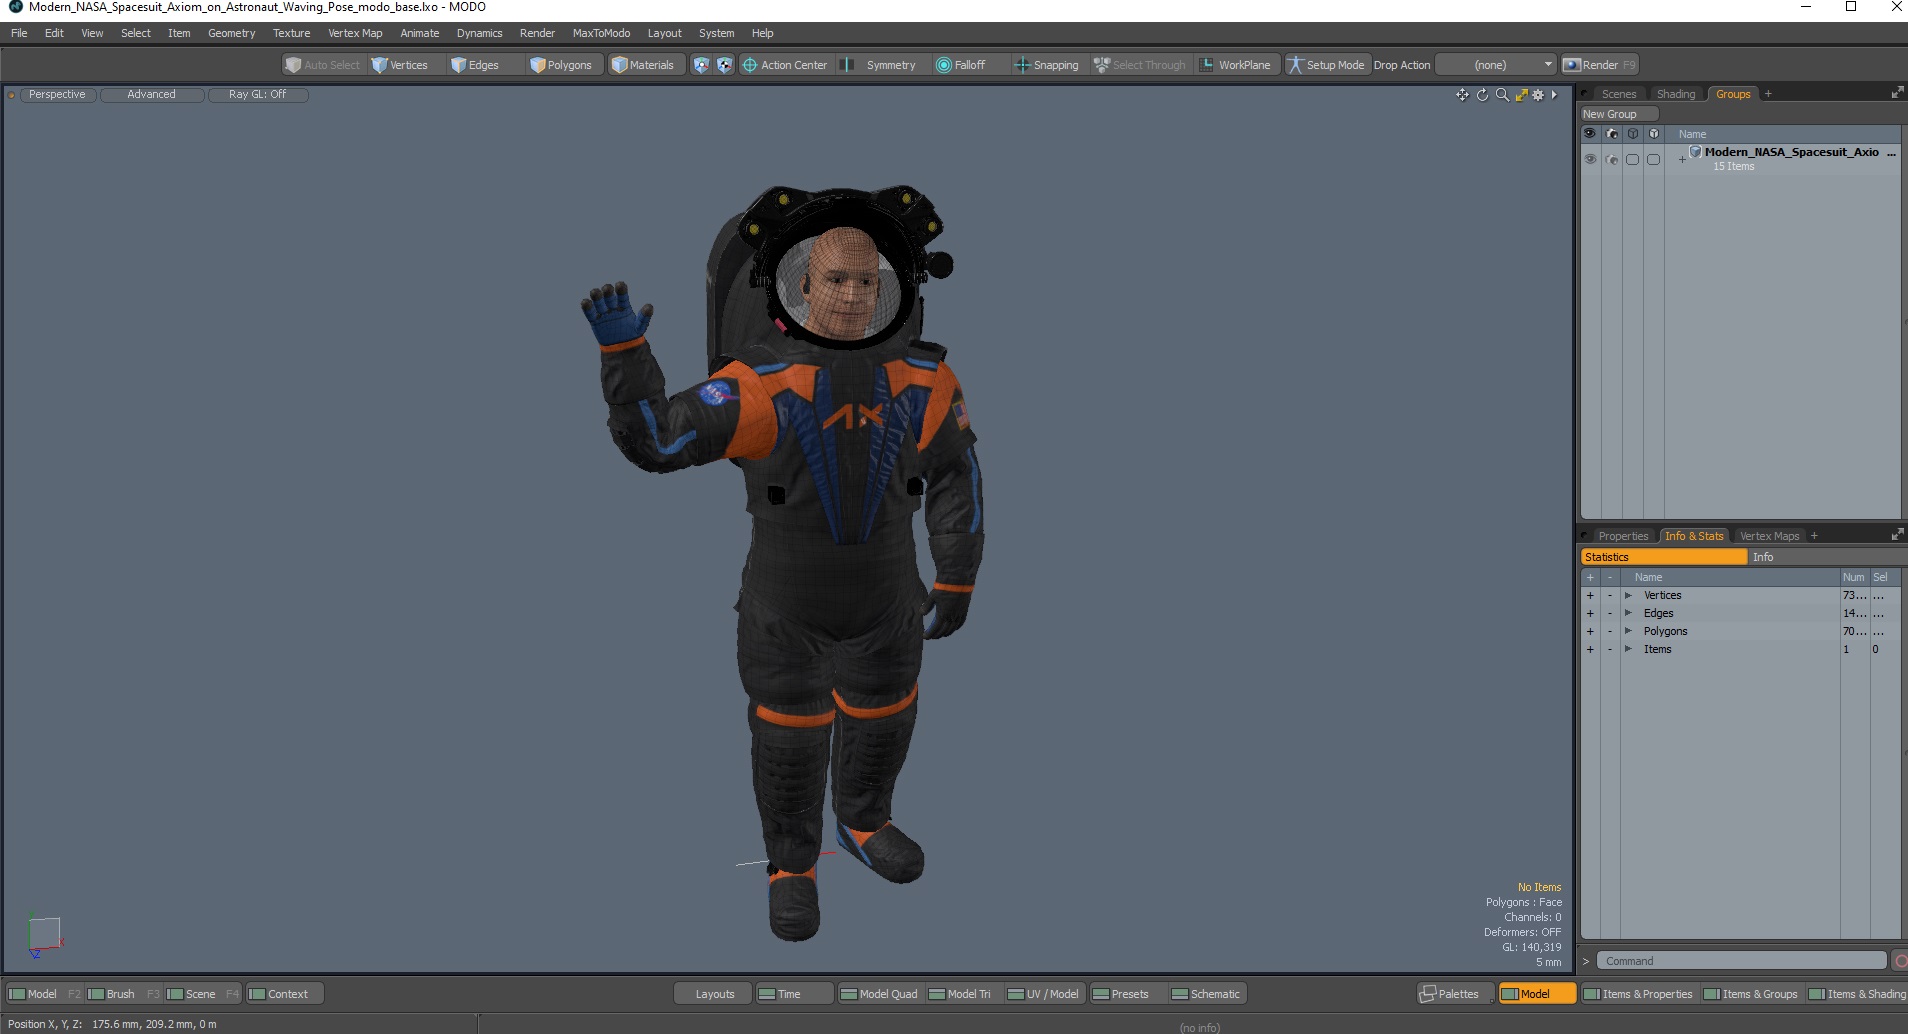The height and width of the screenshot is (1034, 1908).
Task: Maximize viewport with yellow arrows icon
Action: (1521, 95)
